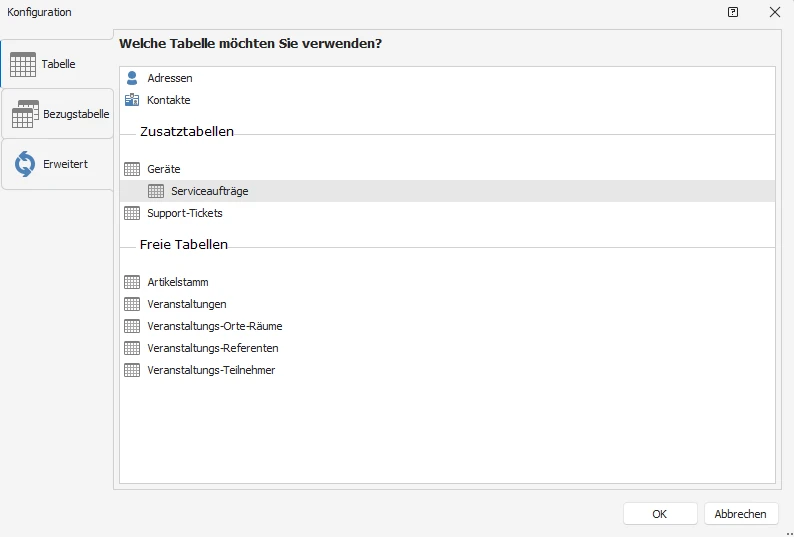Image resolution: width=794 pixels, height=537 pixels.
Task: Click the Adressen person icon
Action: click(132, 78)
